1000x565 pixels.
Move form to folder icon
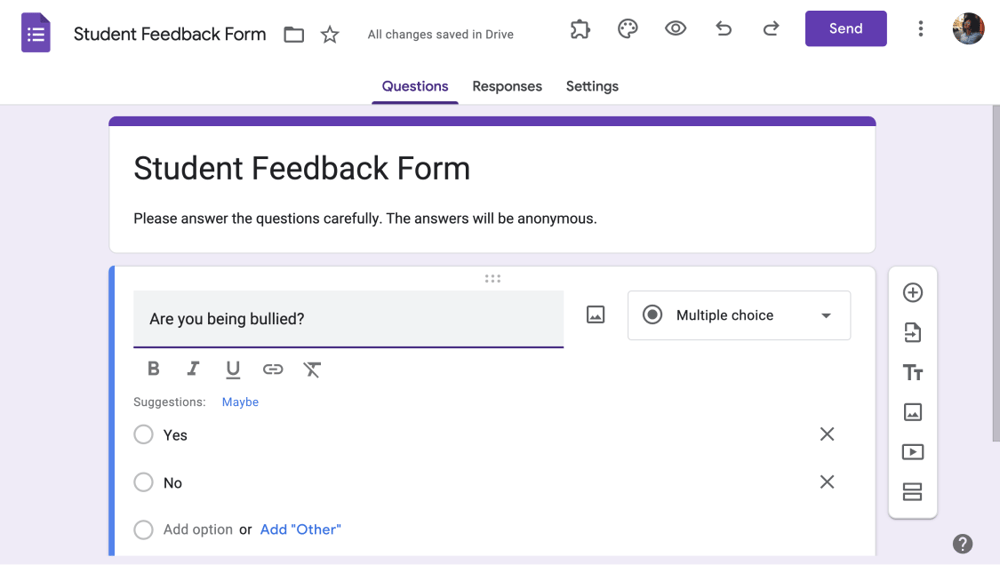(293, 34)
